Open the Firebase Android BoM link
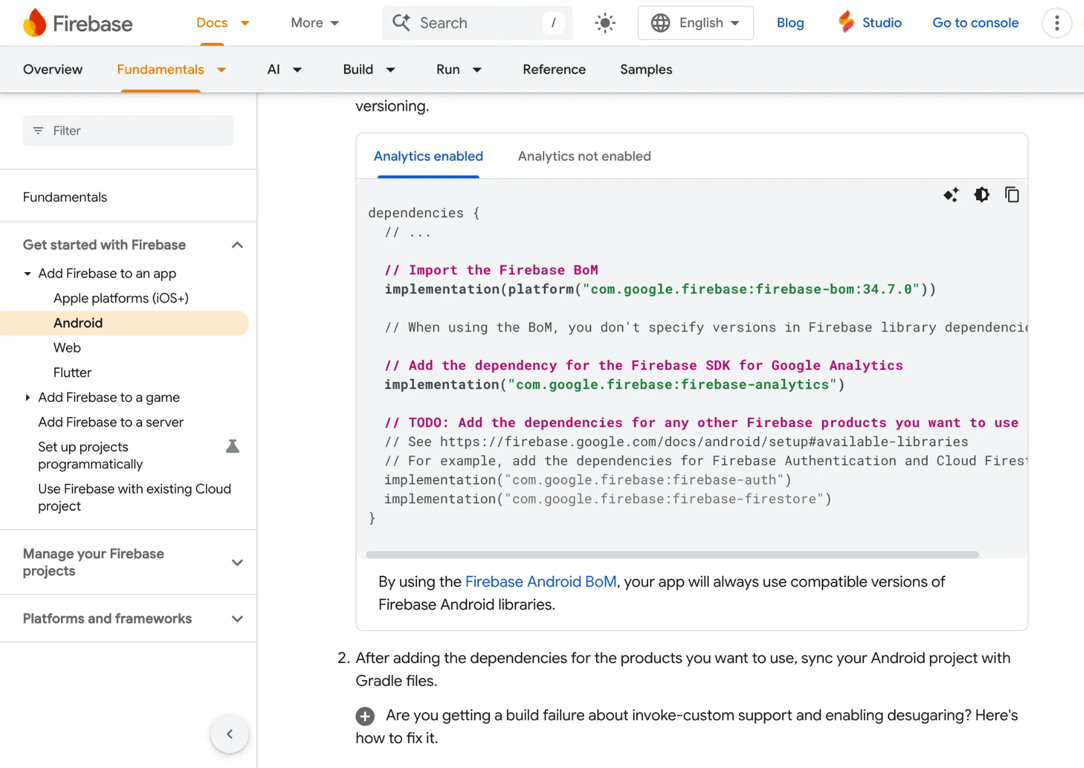This screenshot has height=768, width=1084. coord(540,581)
